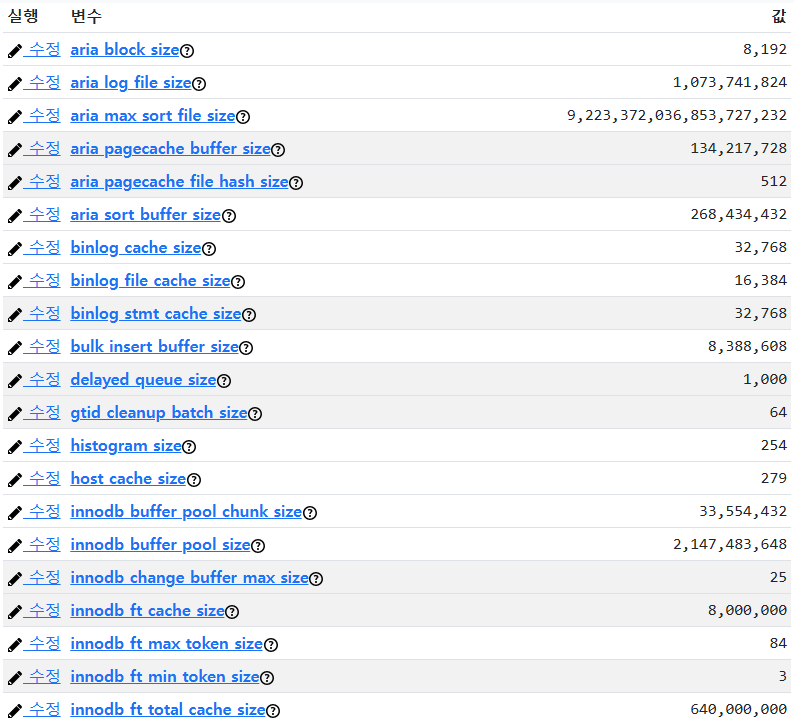Click 수정 for binlog file cache size
Image resolution: width=794 pixels, height=721 pixels.
(34, 281)
